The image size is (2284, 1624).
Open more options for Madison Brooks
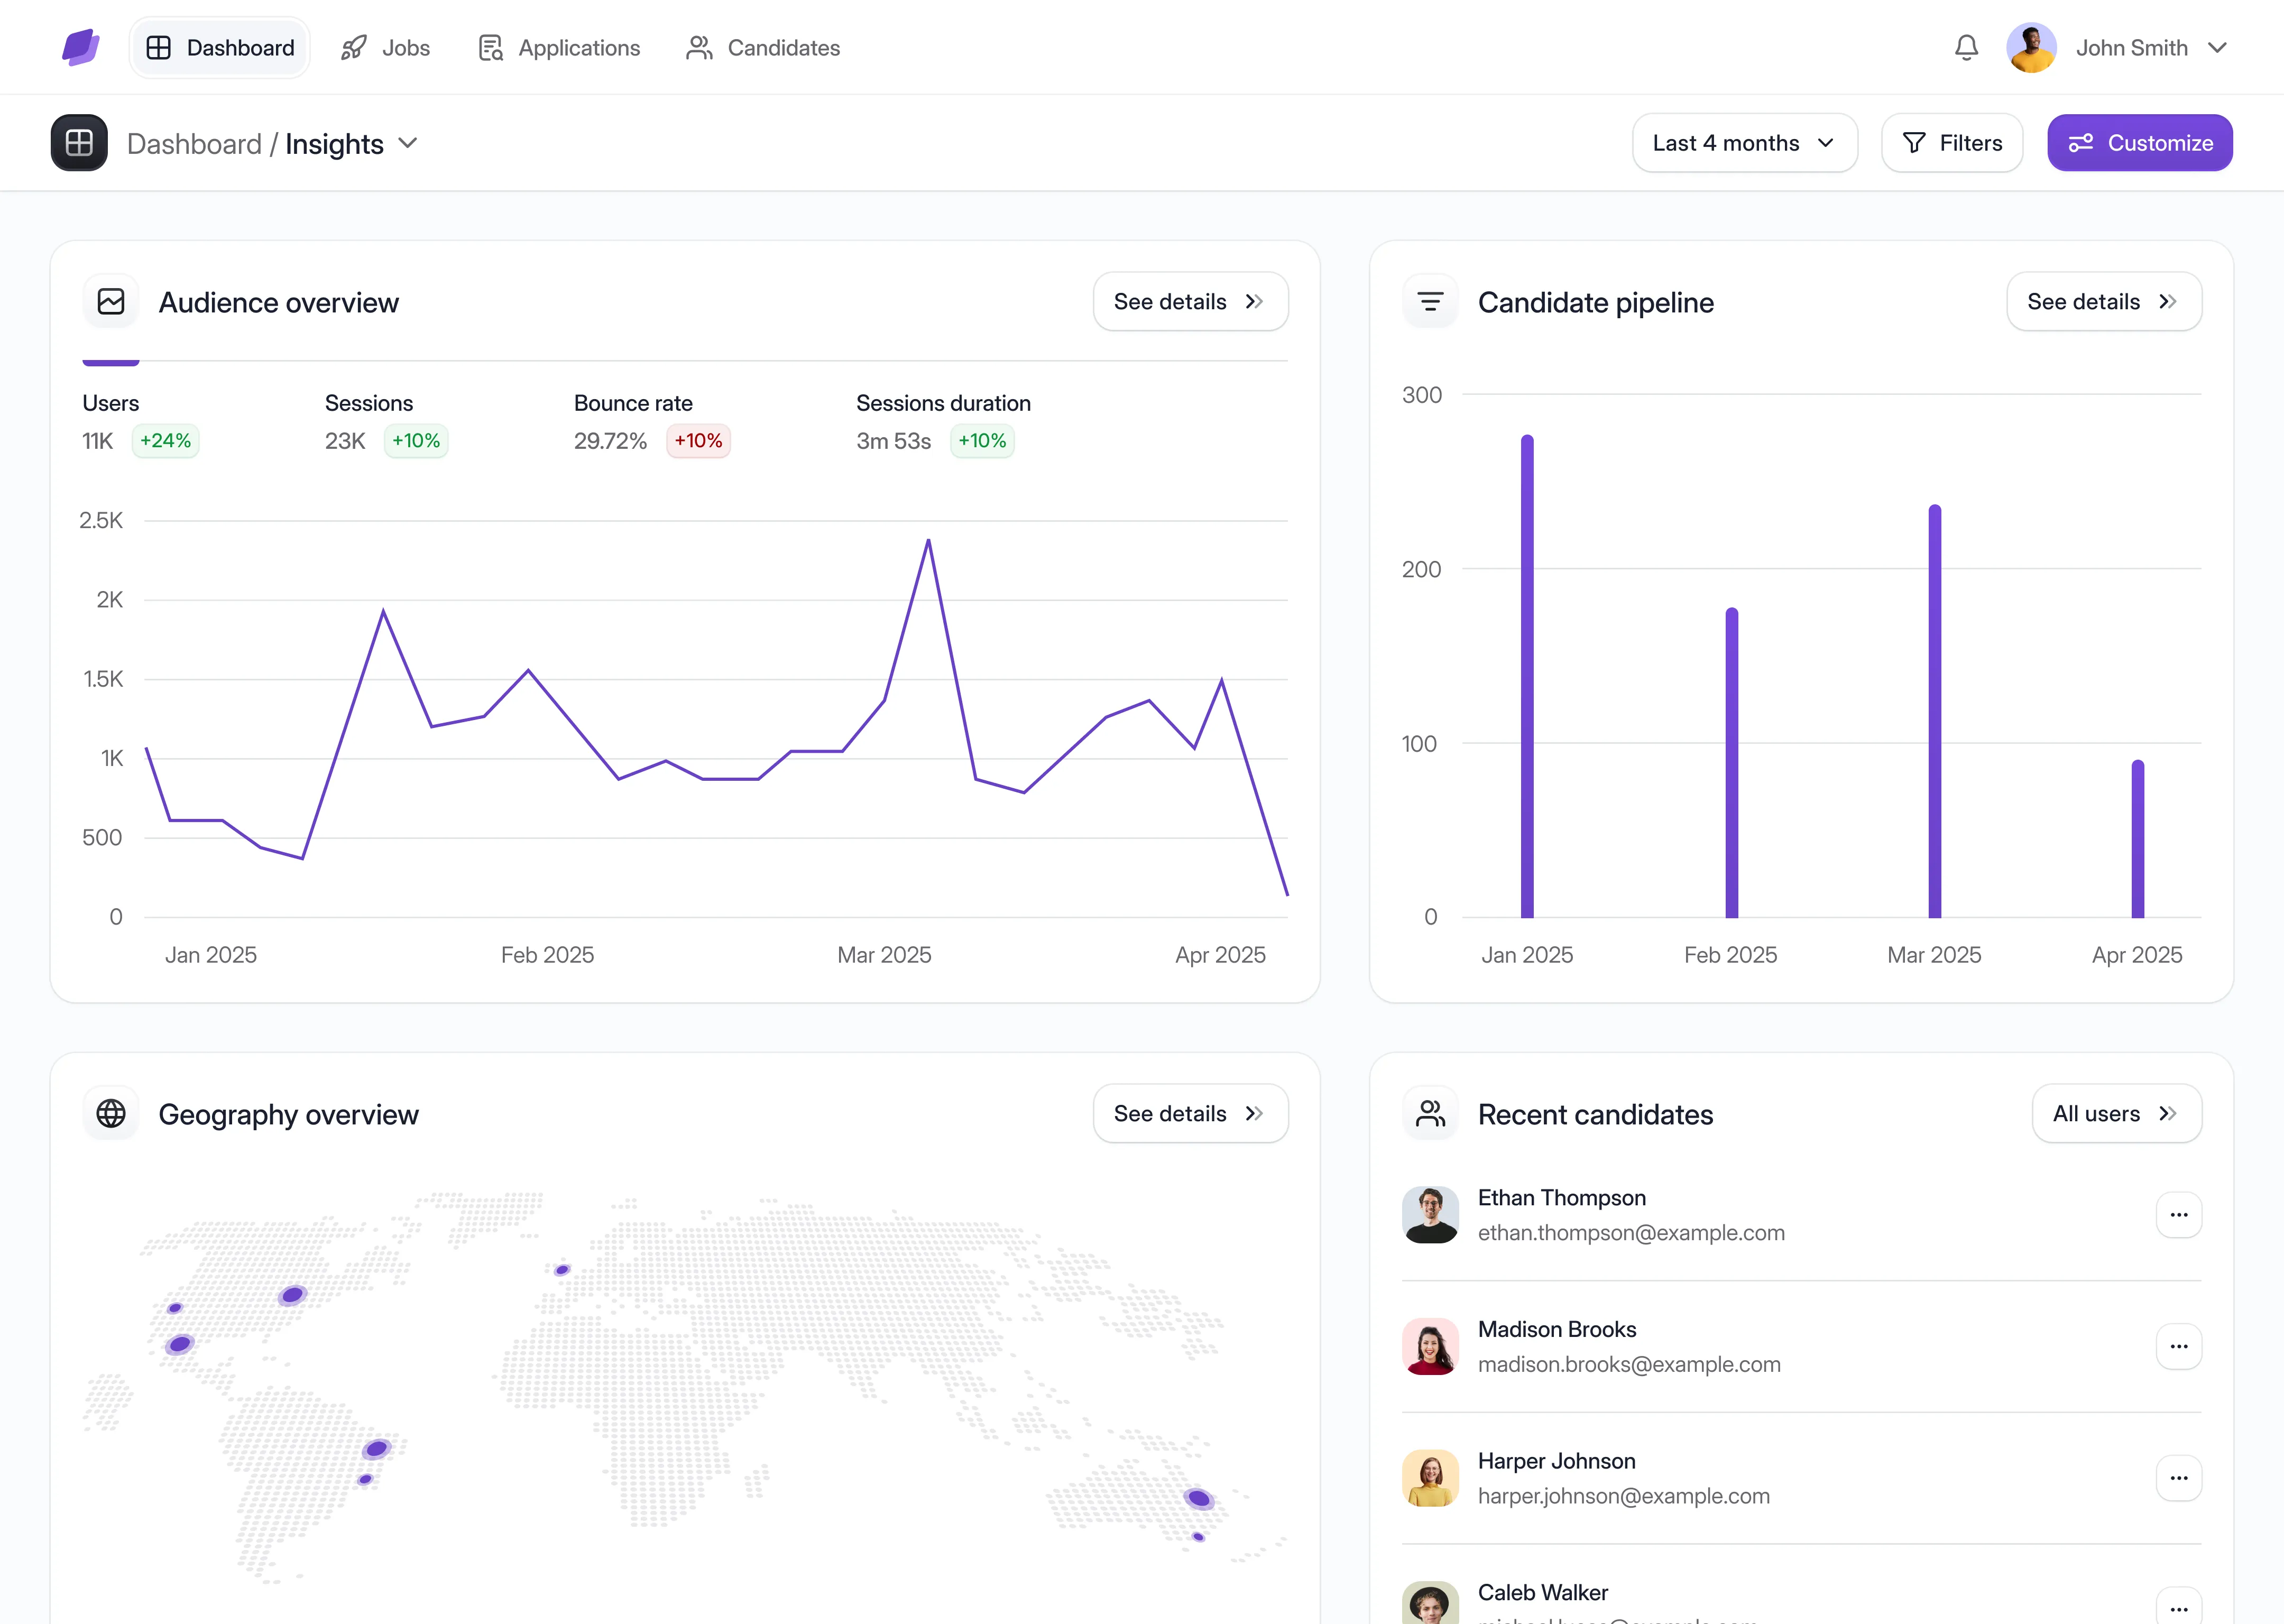pos(2178,1347)
